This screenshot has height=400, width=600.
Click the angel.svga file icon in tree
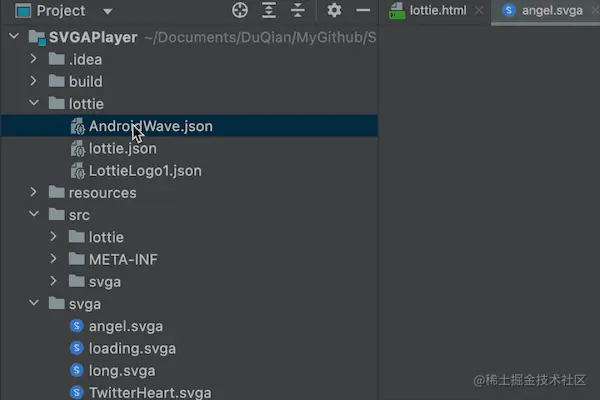[77, 326]
